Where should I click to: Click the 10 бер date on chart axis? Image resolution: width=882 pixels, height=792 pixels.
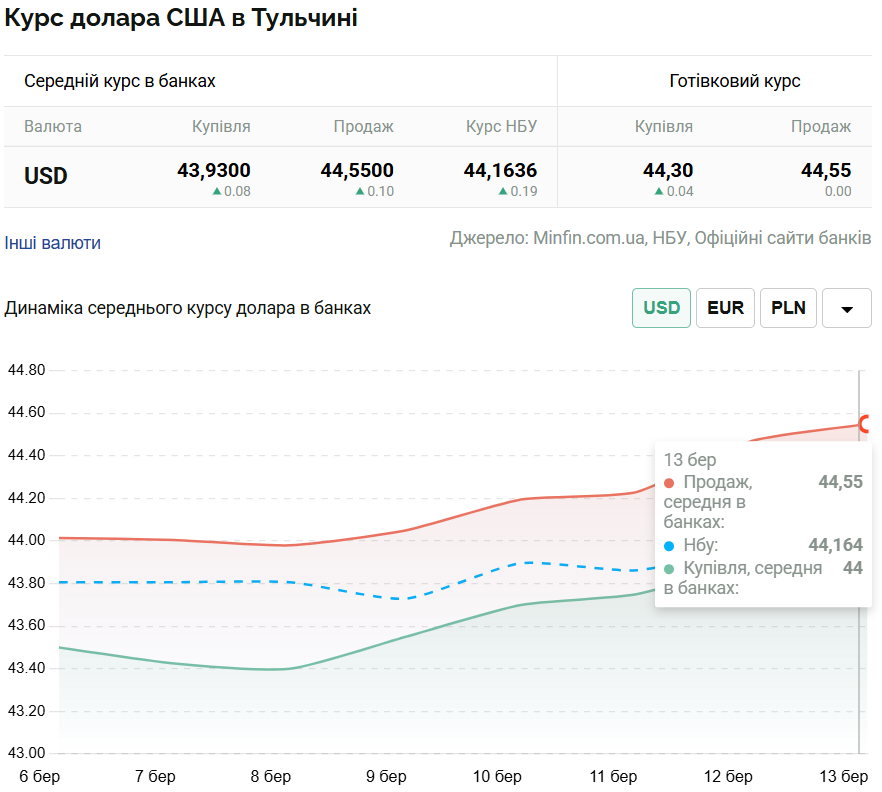pyautogui.click(x=497, y=777)
